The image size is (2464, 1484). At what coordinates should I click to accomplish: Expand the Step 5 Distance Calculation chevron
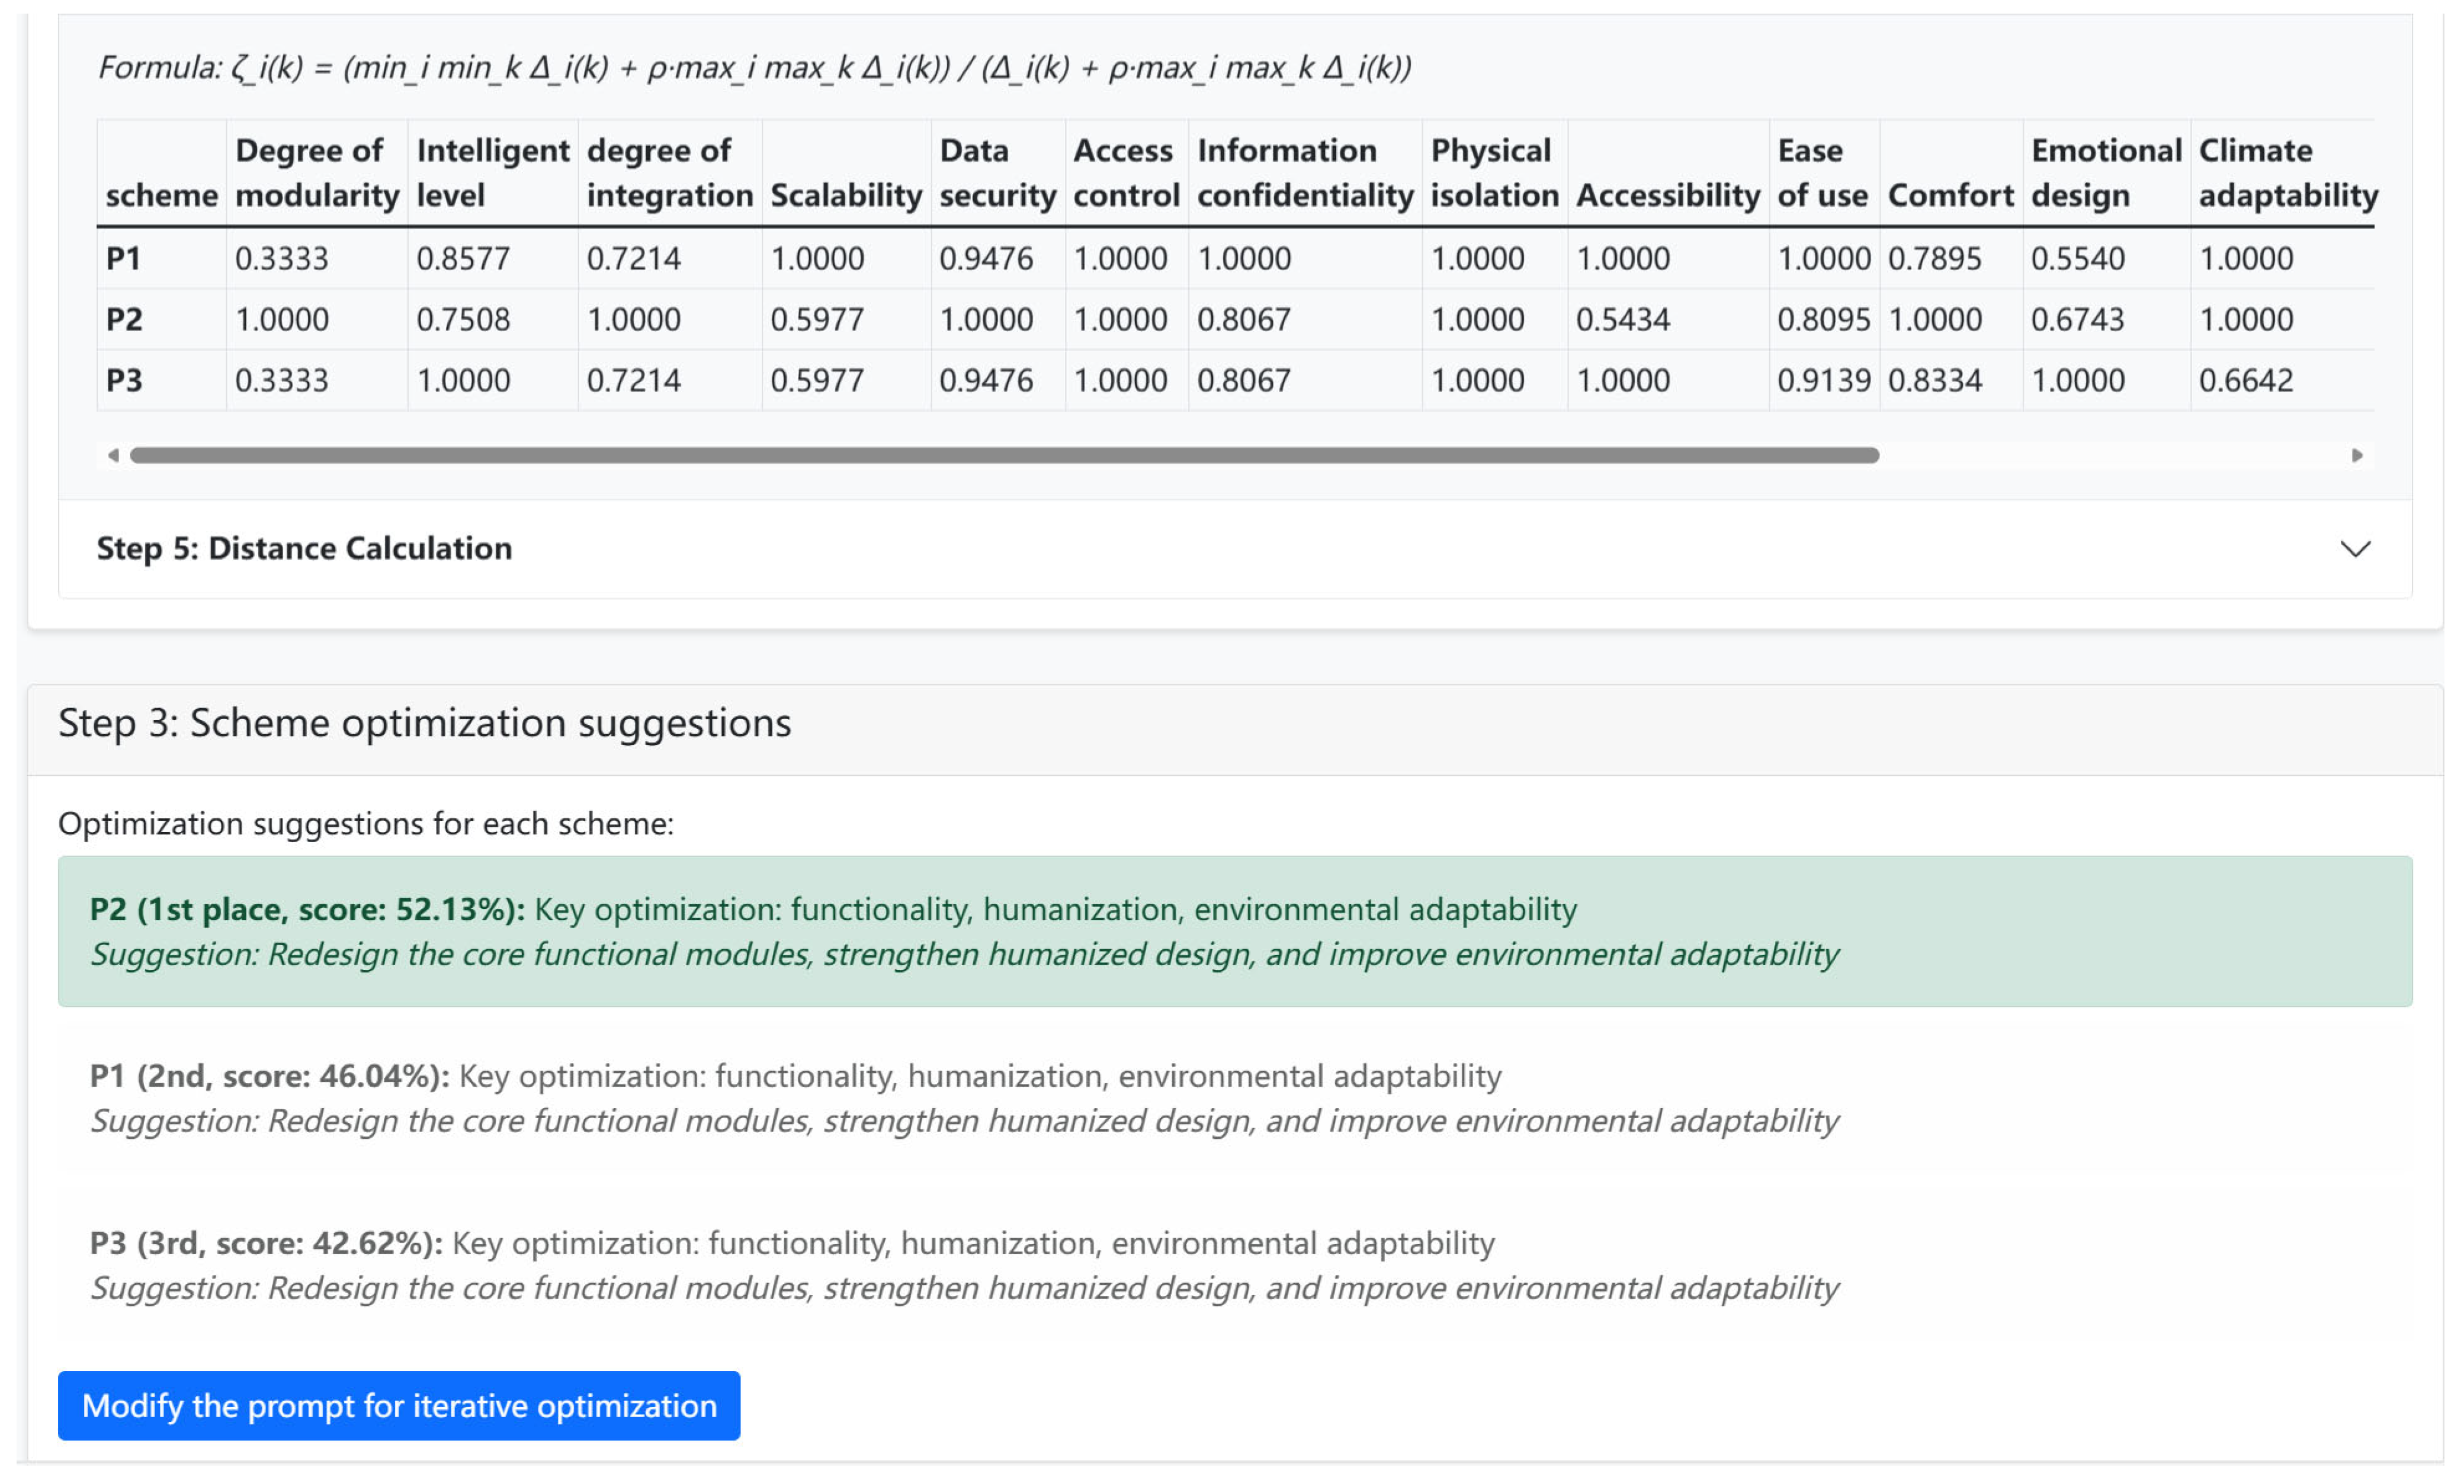(2355, 549)
